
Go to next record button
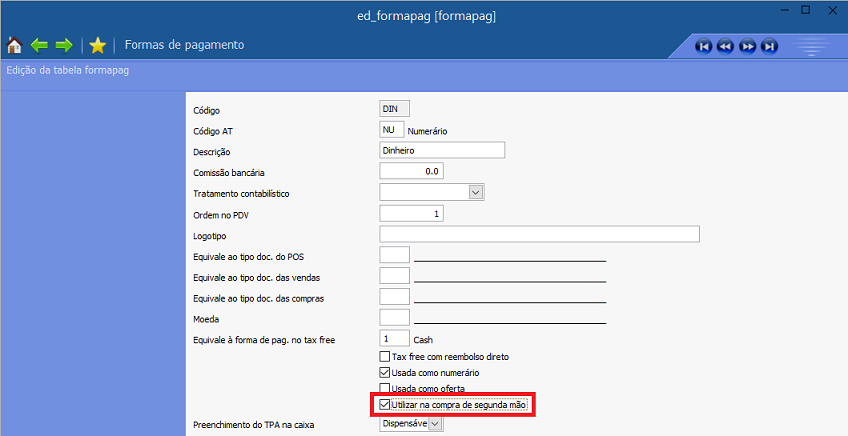tap(747, 46)
